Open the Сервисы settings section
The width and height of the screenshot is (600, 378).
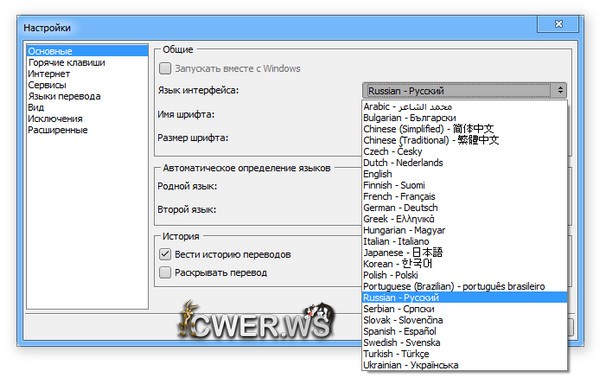coord(87,85)
